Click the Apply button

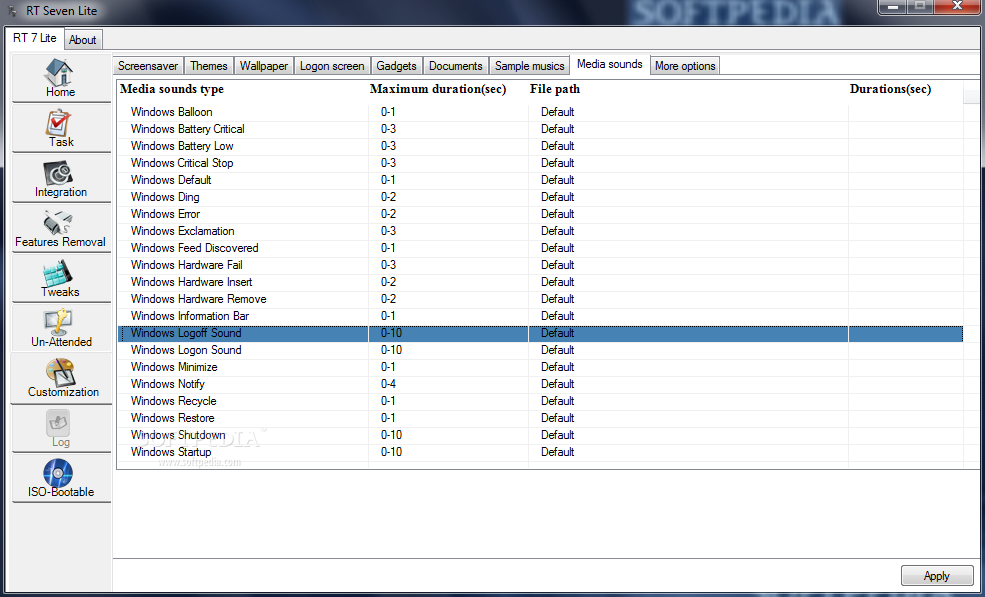pyautogui.click(x=936, y=576)
